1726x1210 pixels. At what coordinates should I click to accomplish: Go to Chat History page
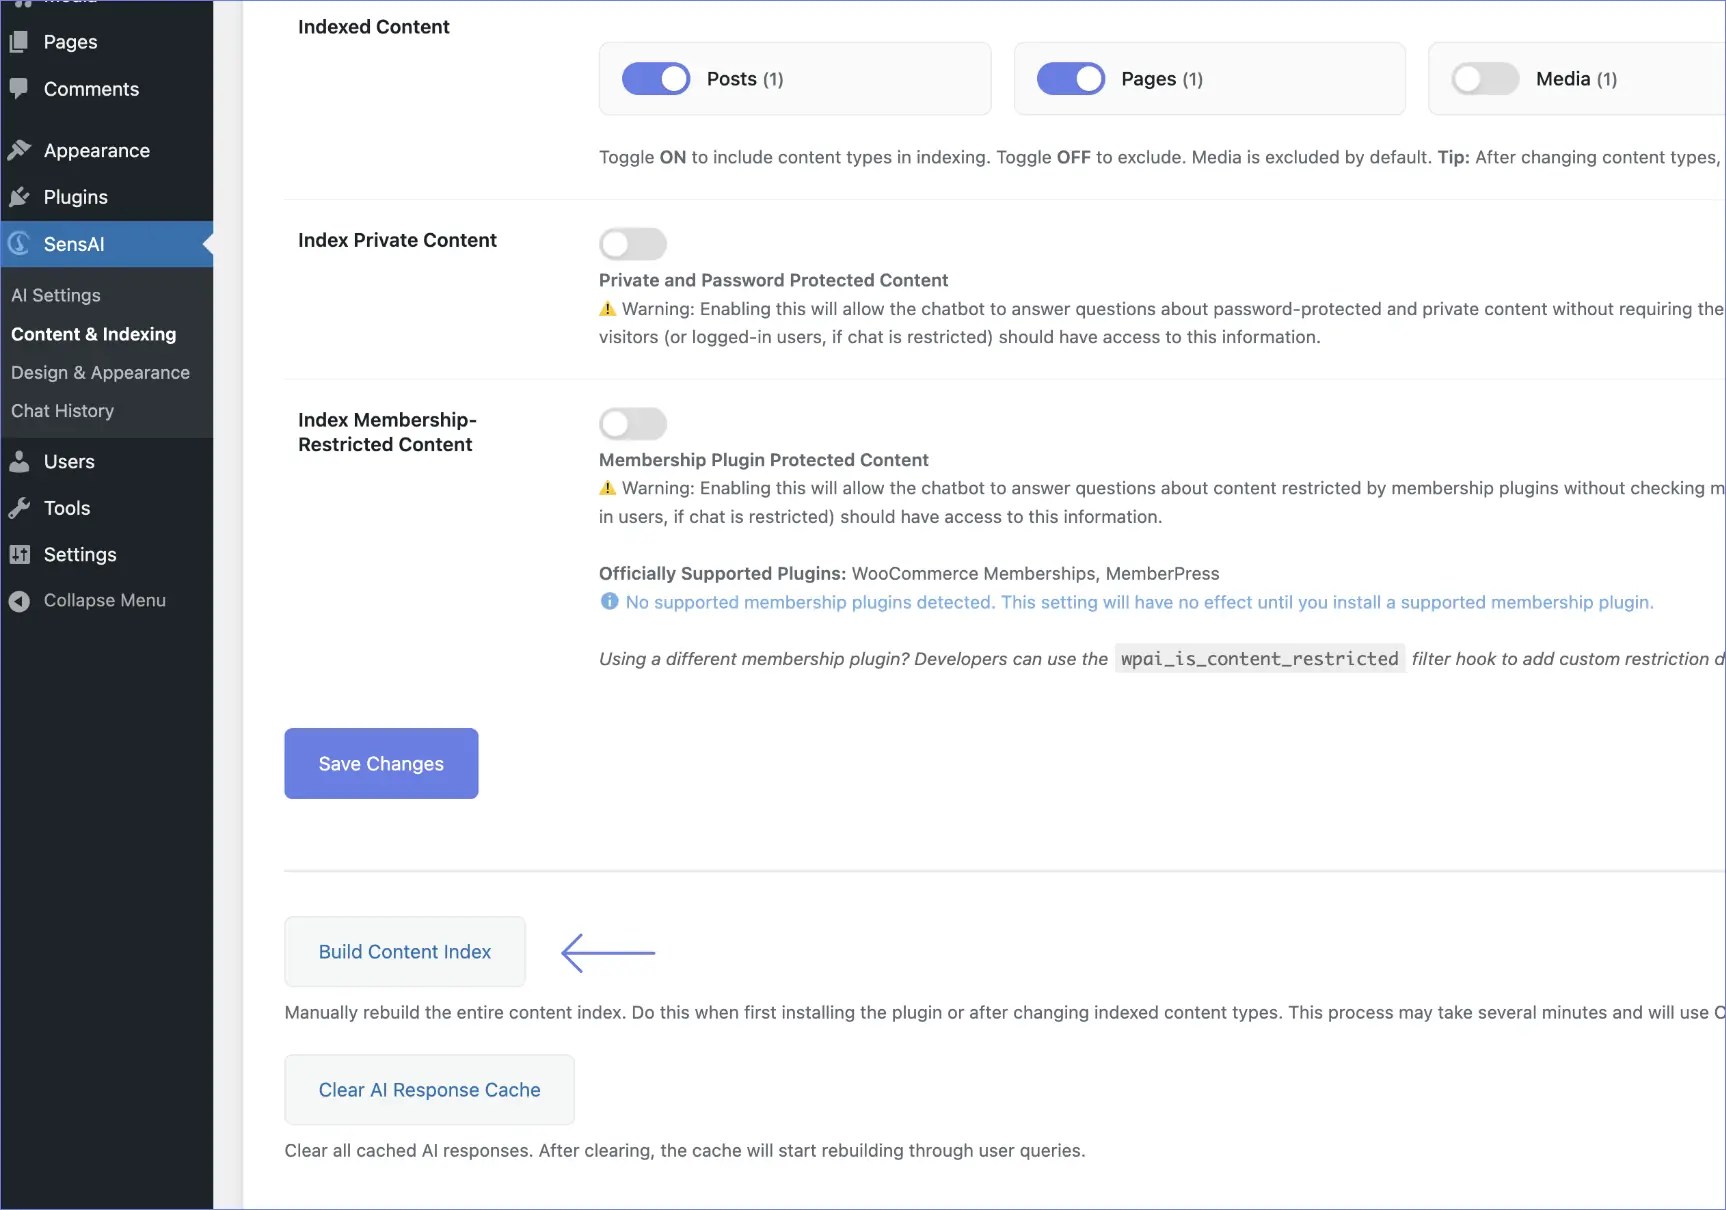pyautogui.click(x=62, y=411)
